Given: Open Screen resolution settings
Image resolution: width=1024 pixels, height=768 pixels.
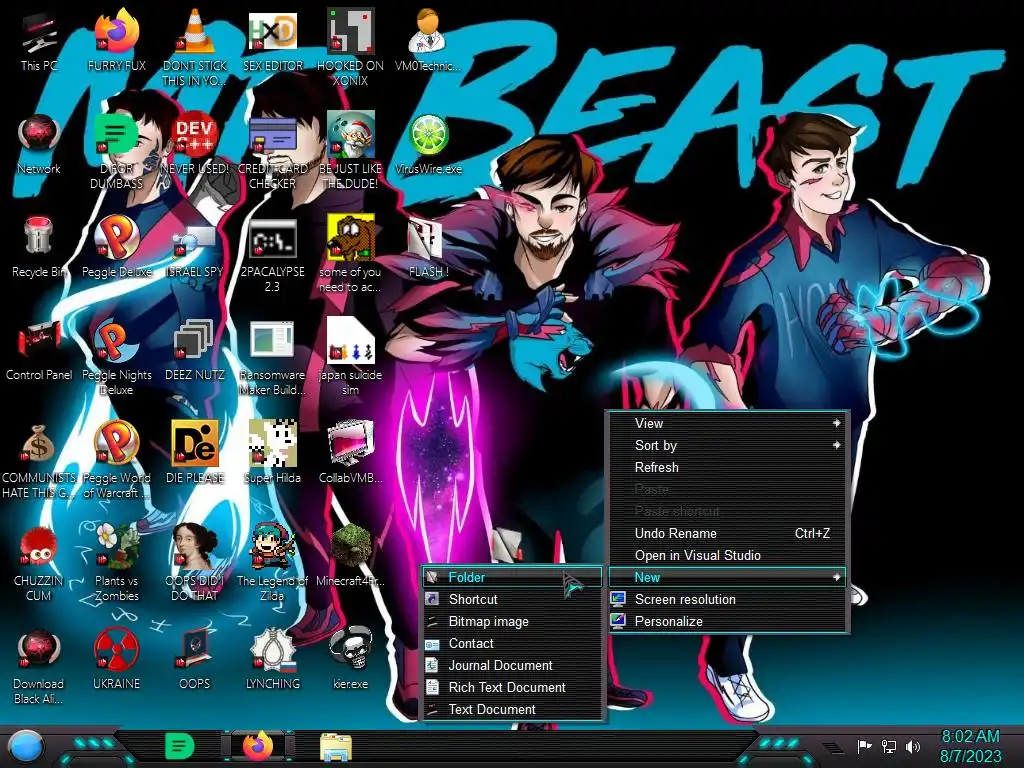Looking at the screenshot, I should point(729,600).
